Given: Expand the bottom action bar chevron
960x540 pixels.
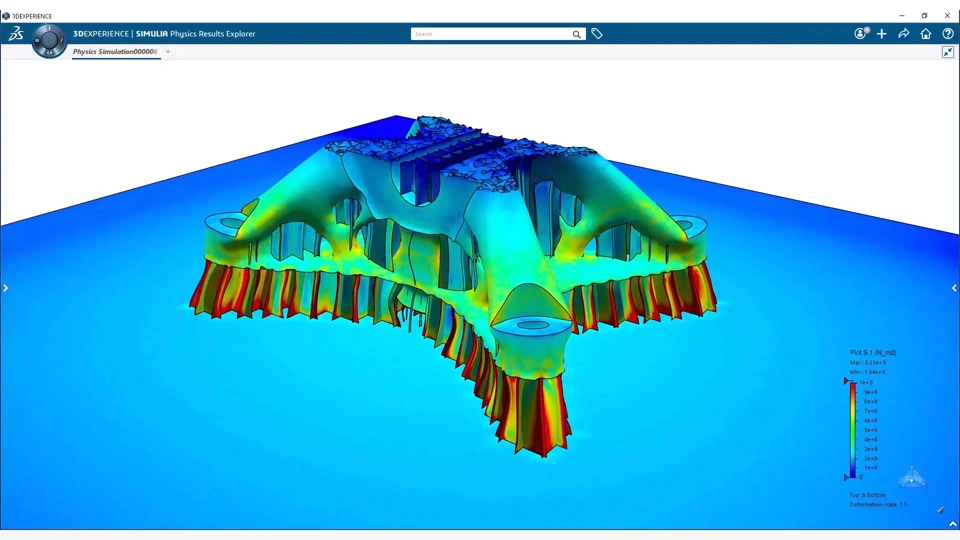Looking at the screenshot, I should 953,524.
